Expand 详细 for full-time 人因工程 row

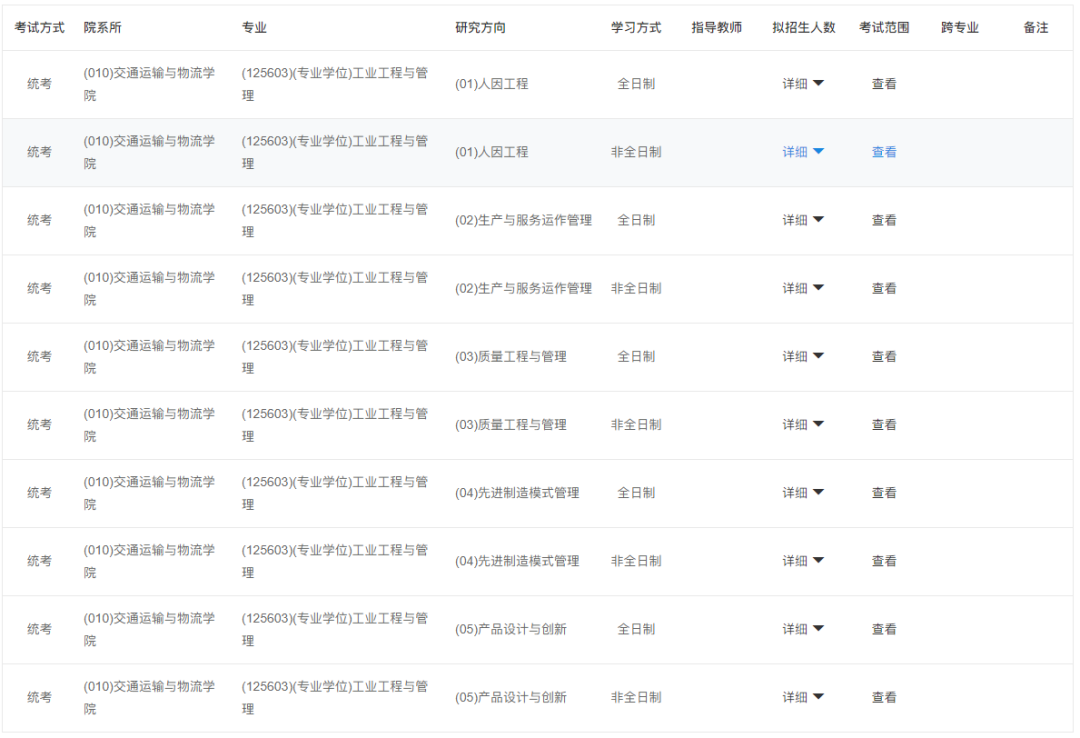click(x=803, y=84)
